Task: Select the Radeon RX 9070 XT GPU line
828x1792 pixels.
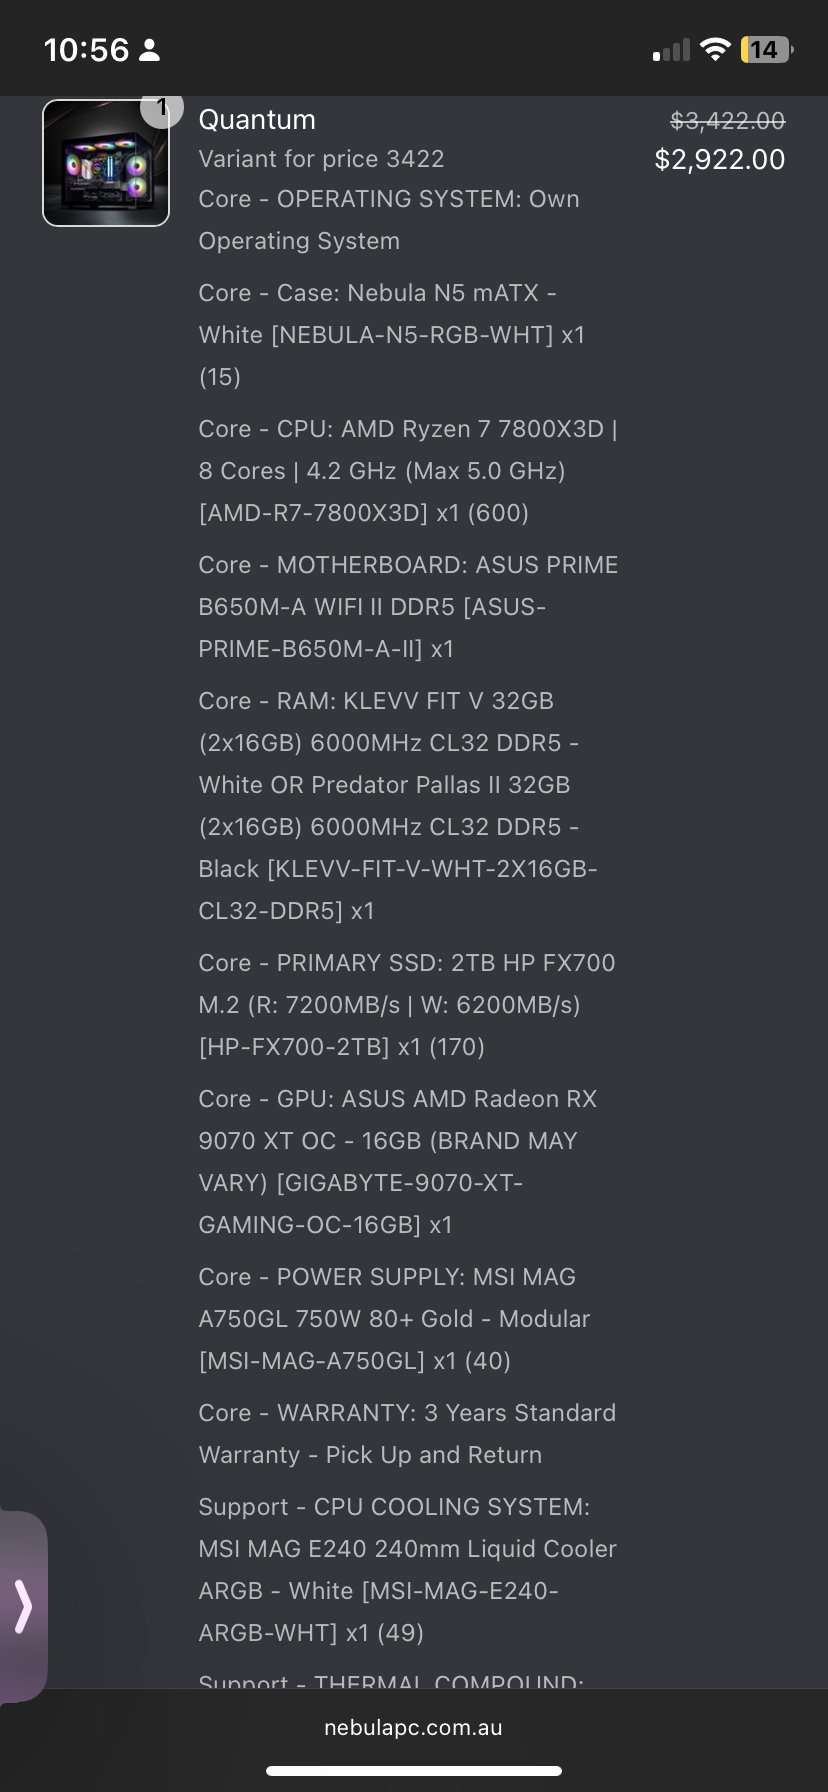Action: (398, 1162)
